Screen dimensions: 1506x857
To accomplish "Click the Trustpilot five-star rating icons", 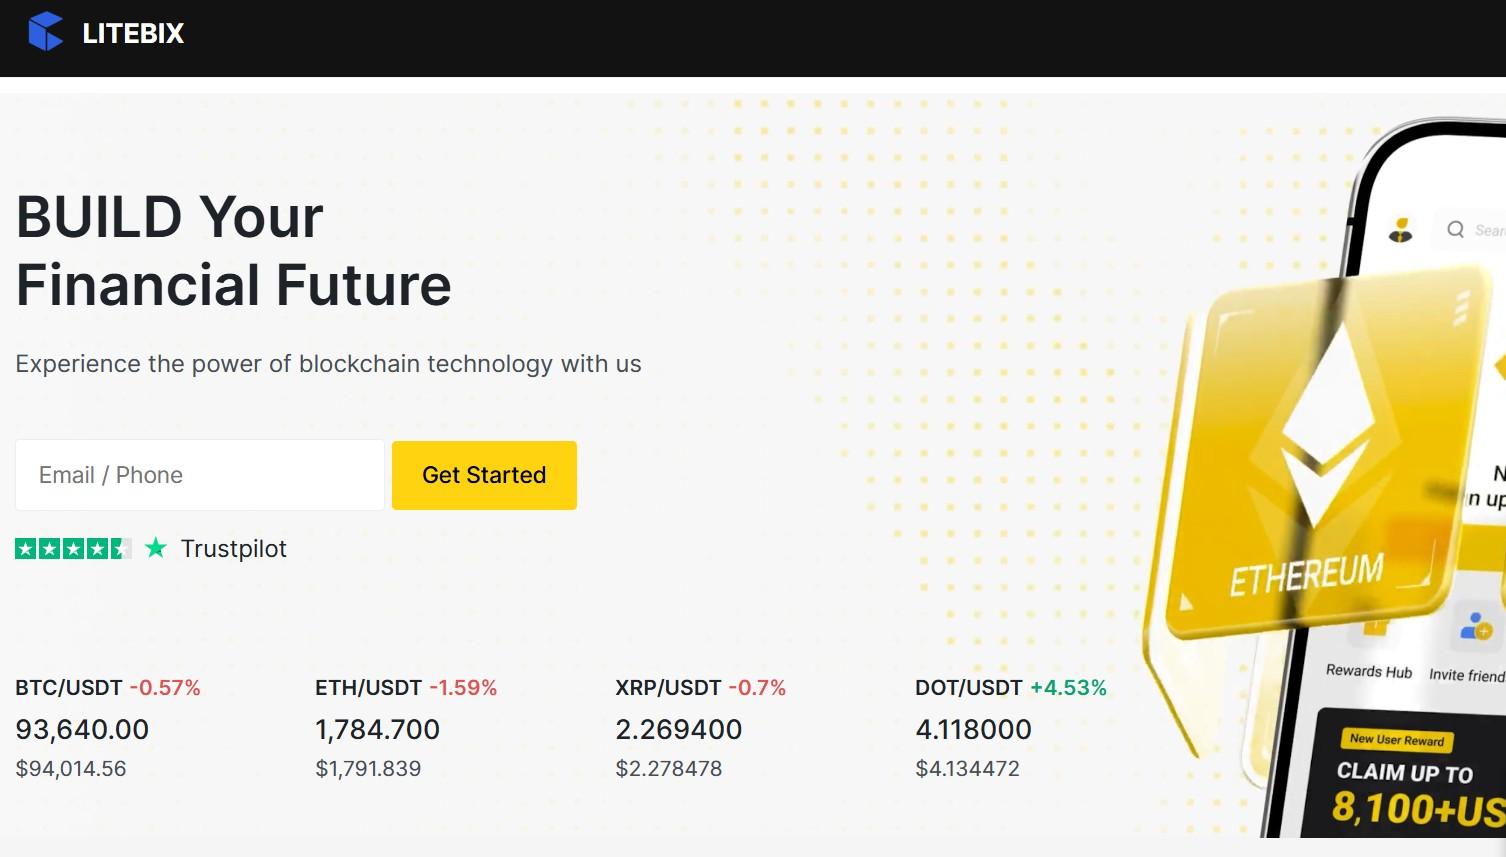I will point(73,548).
